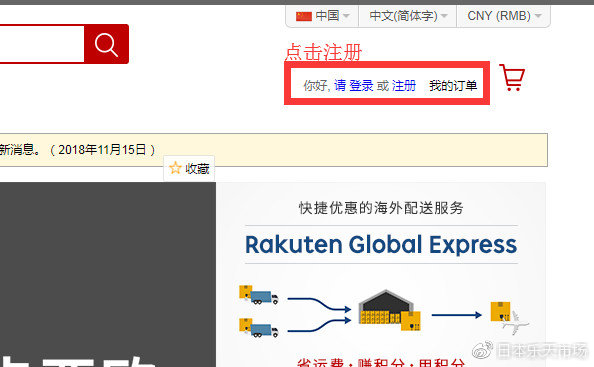594x367 pixels.
Task: Click the 收藏 bookmark button
Action: (189, 168)
